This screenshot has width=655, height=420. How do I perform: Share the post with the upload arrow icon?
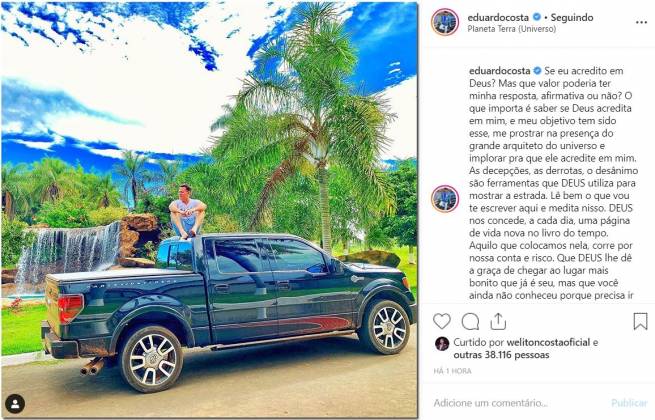pyautogui.click(x=498, y=321)
